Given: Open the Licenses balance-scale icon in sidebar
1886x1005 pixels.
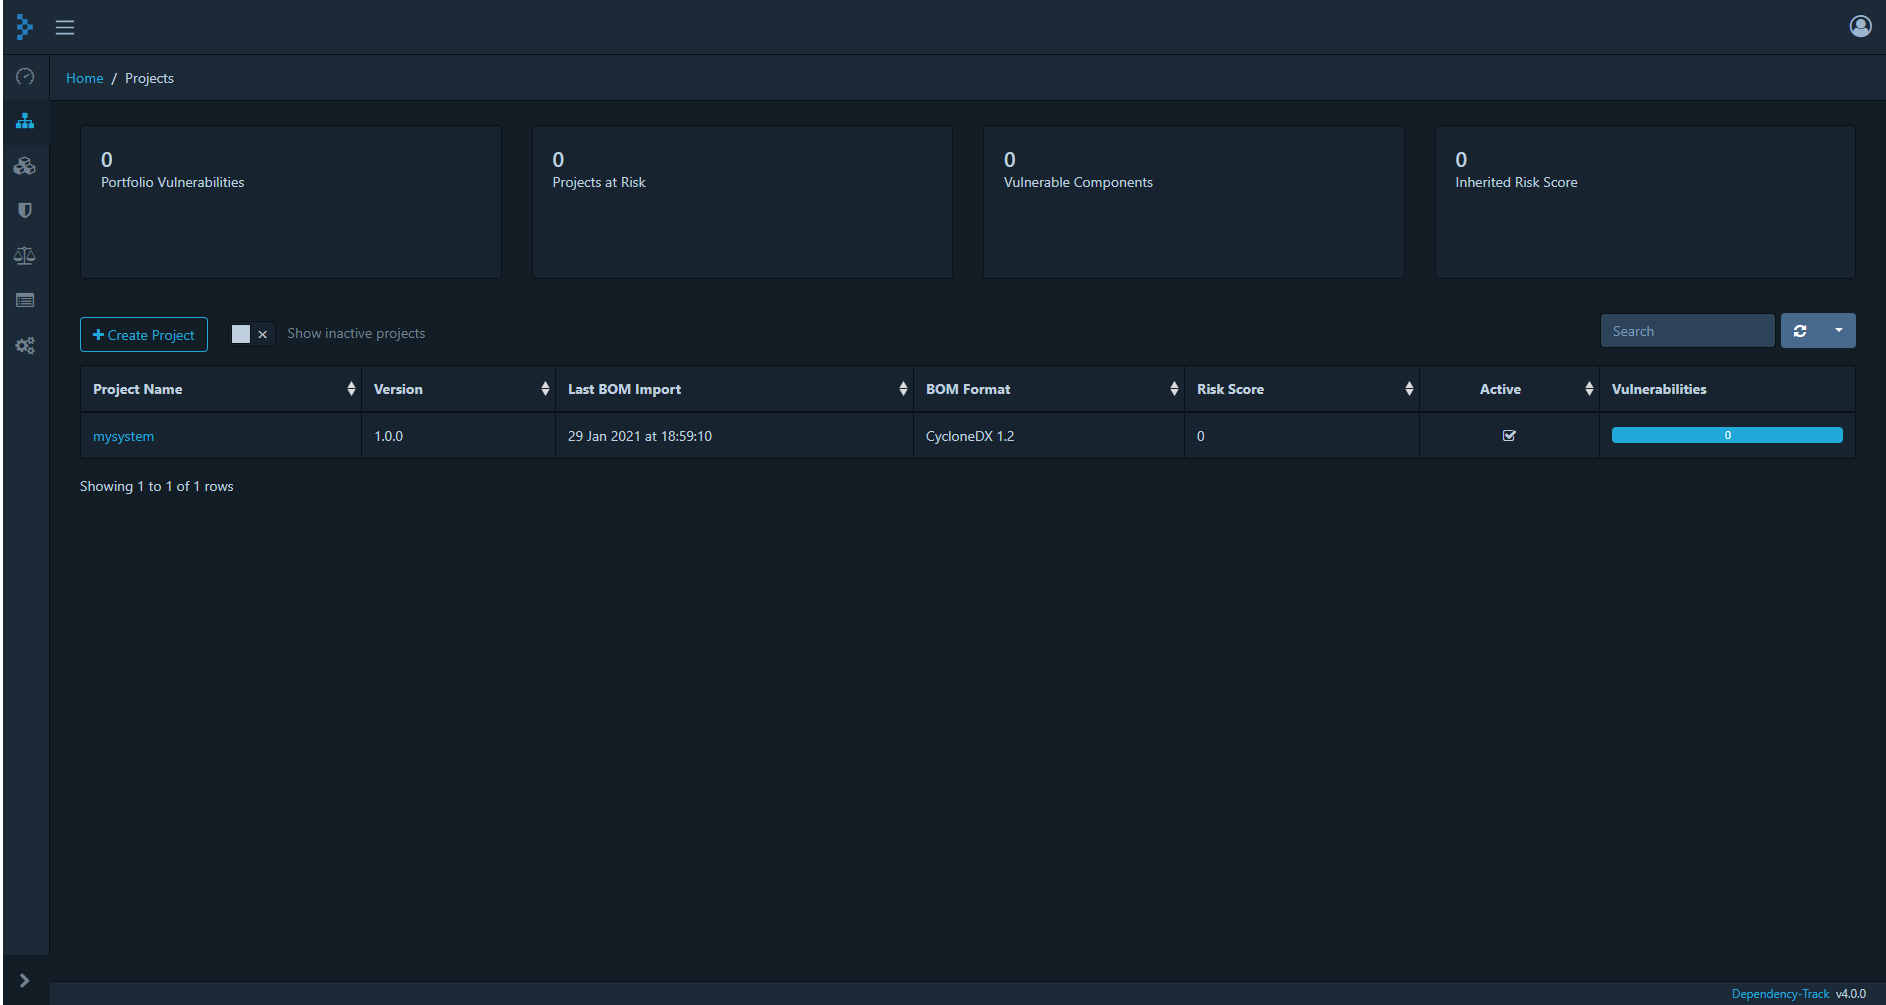Looking at the screenshot, I should point(25,256).
